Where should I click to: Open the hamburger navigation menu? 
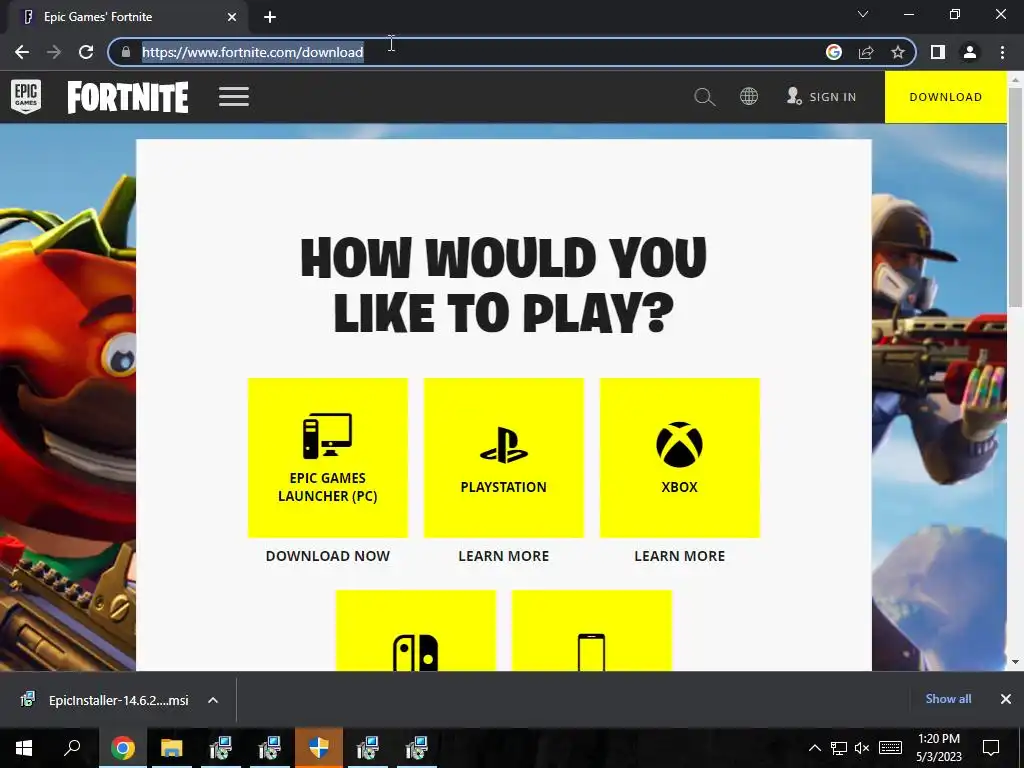(234, 97)
